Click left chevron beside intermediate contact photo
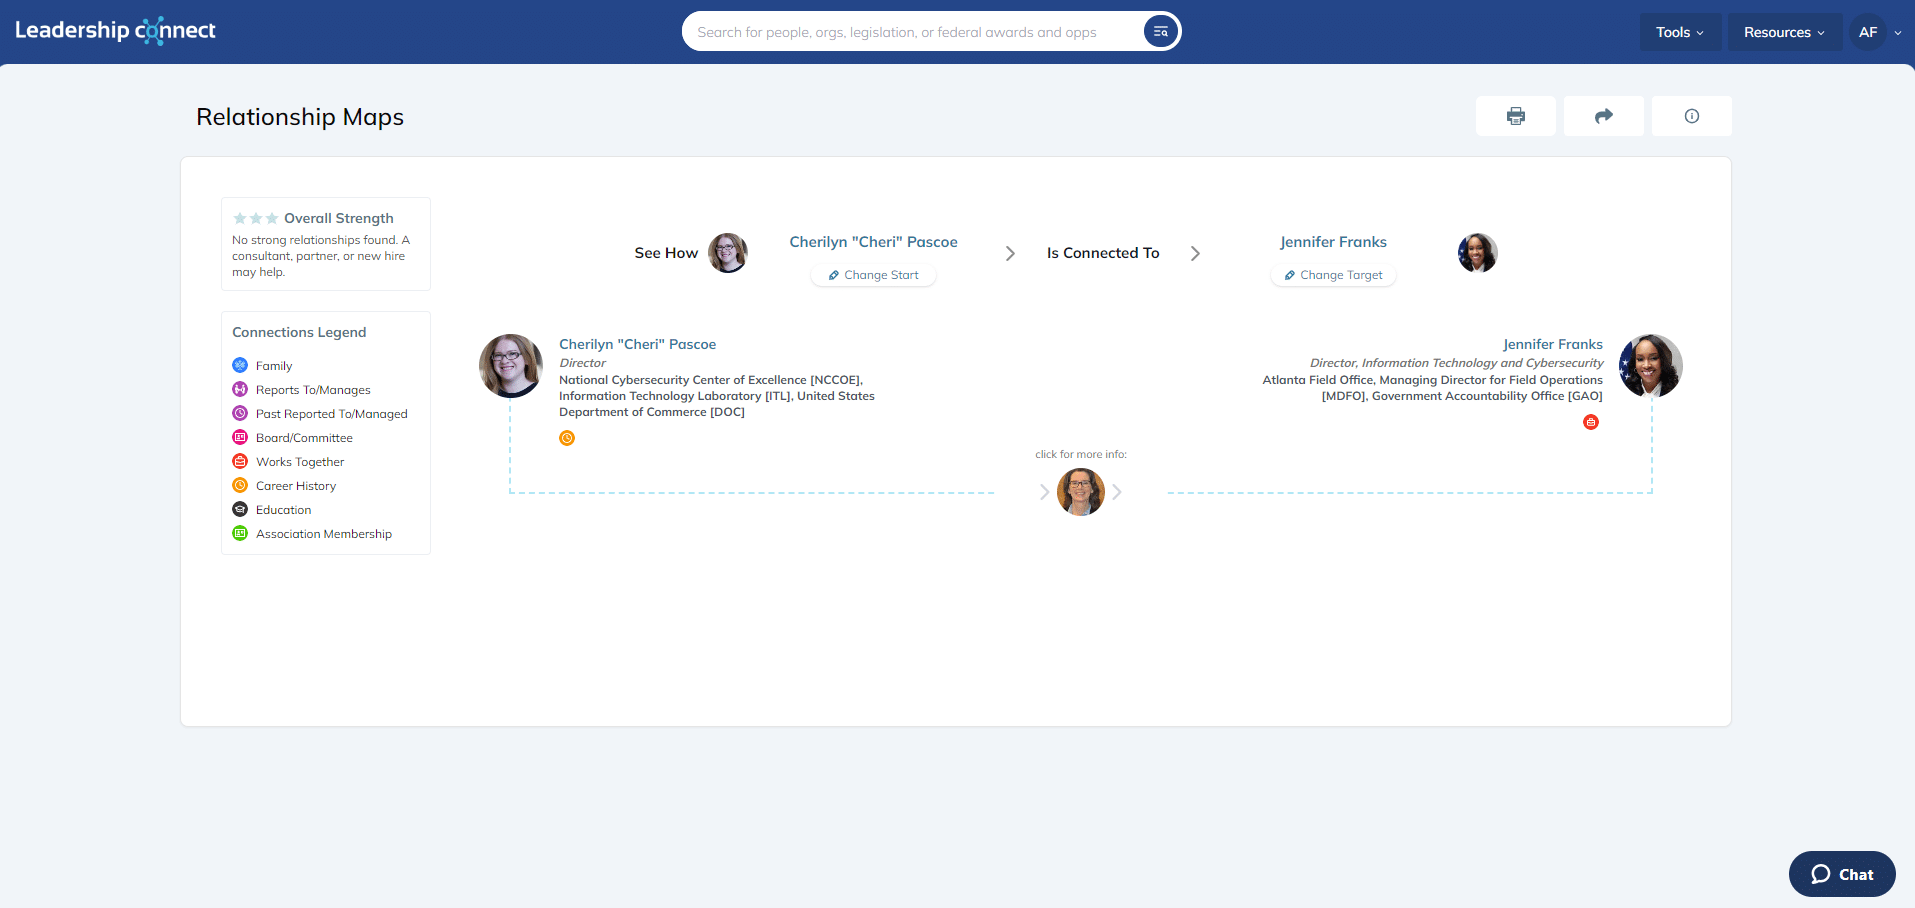Viewport: 1915px width, 908px height. pos(1044,492)
